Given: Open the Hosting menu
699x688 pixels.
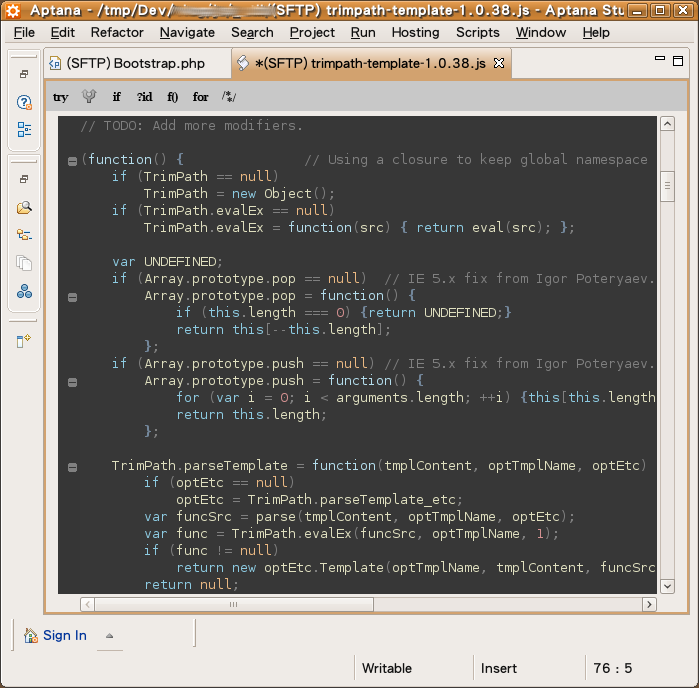Looking at the screenshot, I should pos(415,33).
